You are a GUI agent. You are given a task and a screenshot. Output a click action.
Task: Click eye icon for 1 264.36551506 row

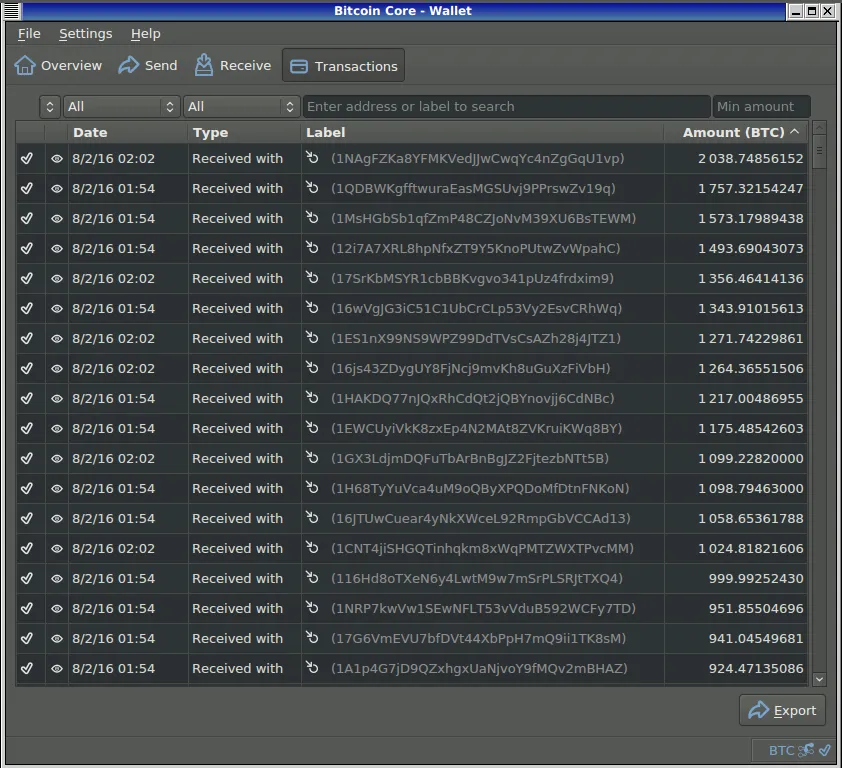[56, 369]
